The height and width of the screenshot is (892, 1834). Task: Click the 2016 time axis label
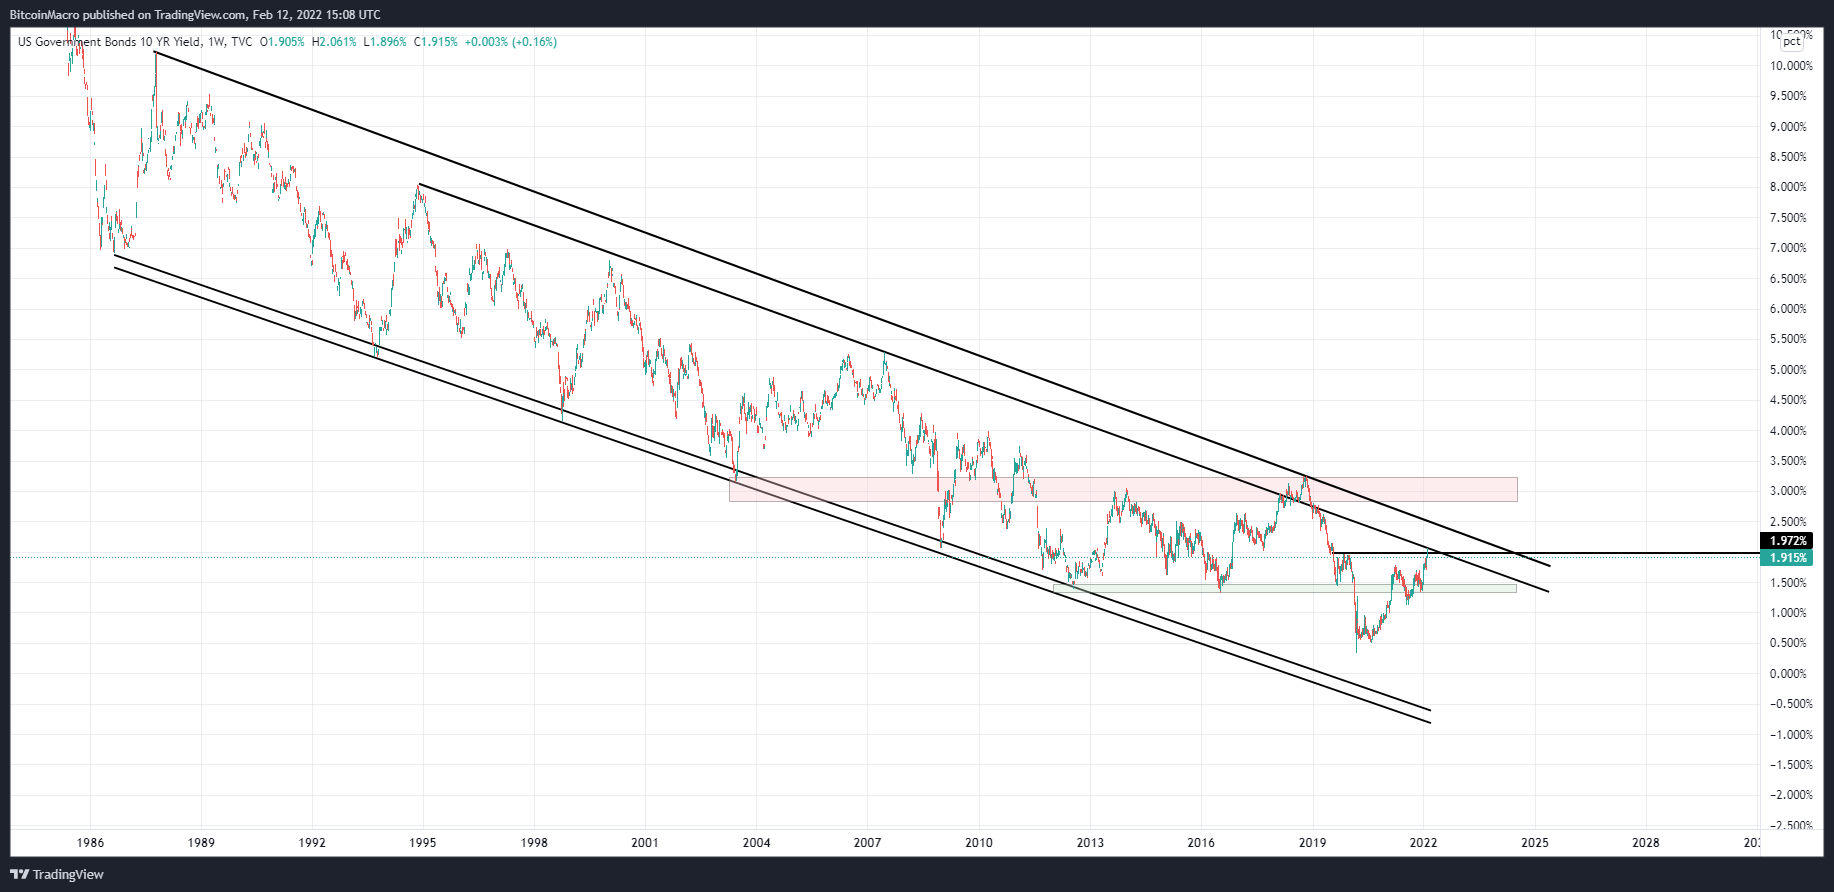1201,843
